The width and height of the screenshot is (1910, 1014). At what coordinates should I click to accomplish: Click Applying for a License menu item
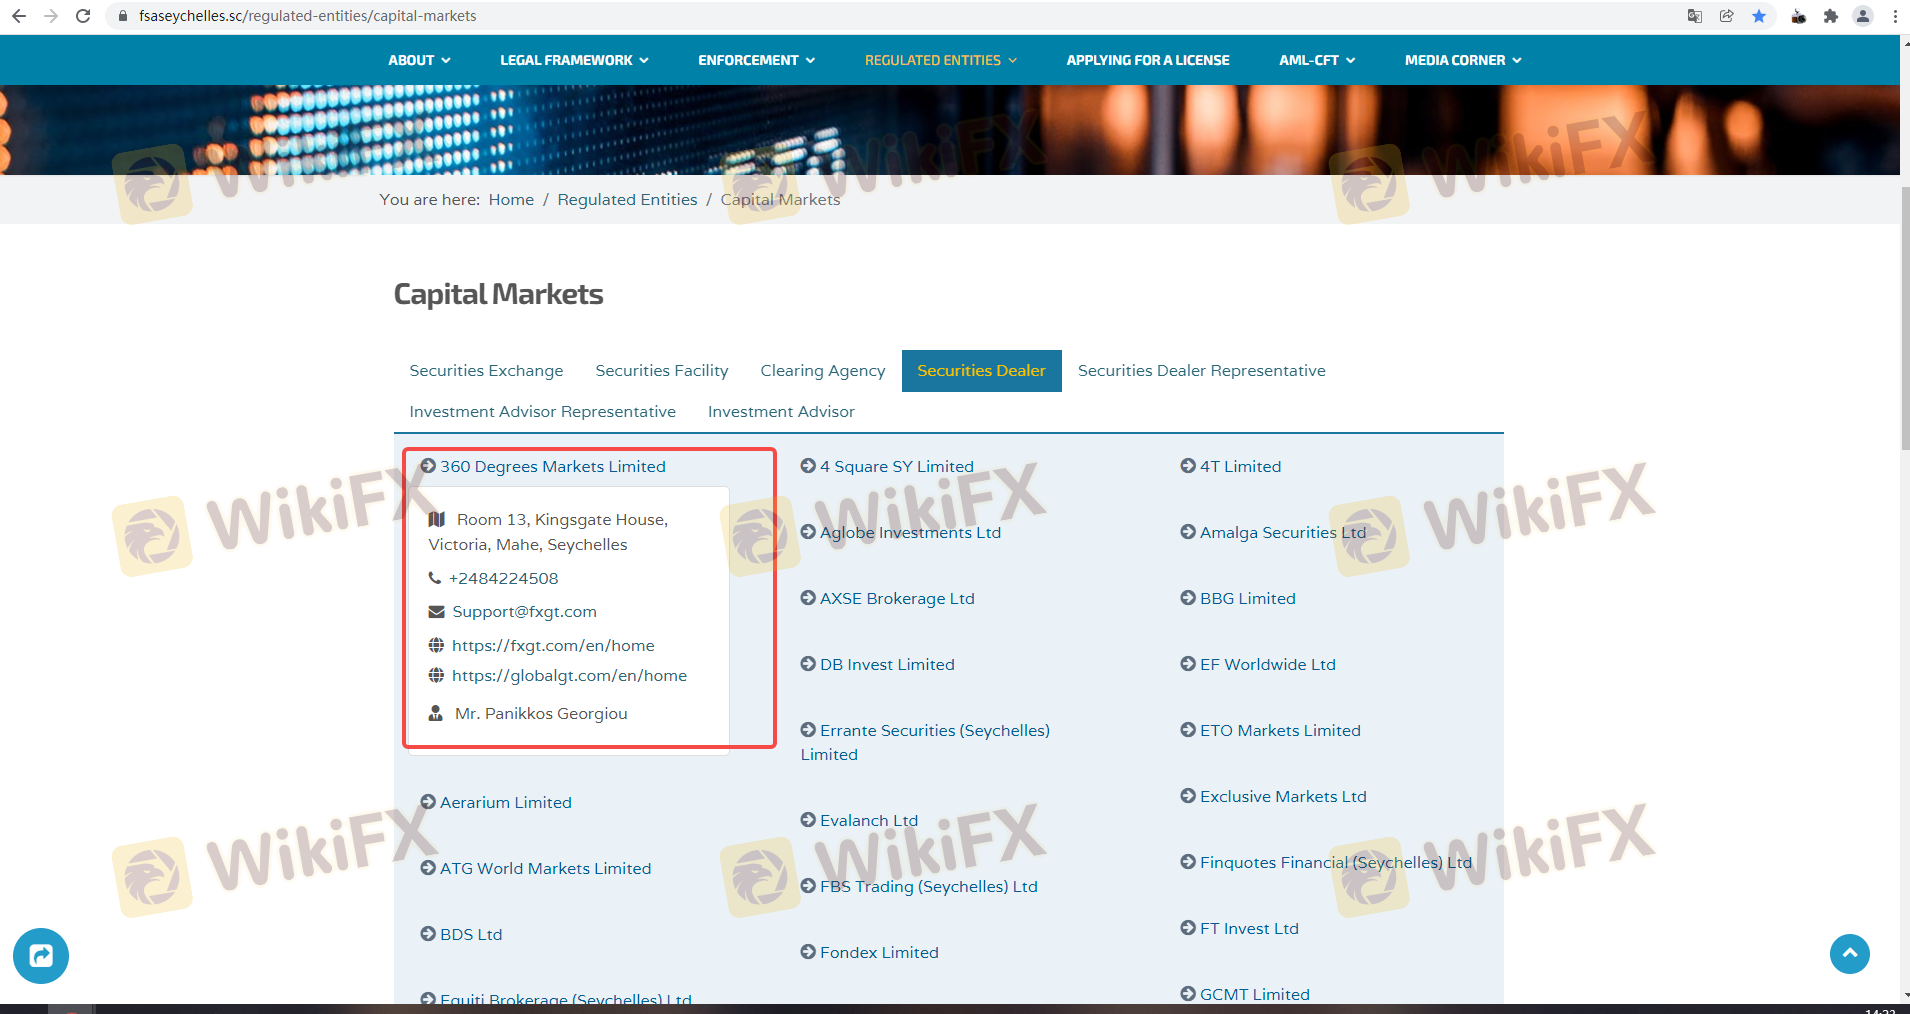[x=1147, y=60]
